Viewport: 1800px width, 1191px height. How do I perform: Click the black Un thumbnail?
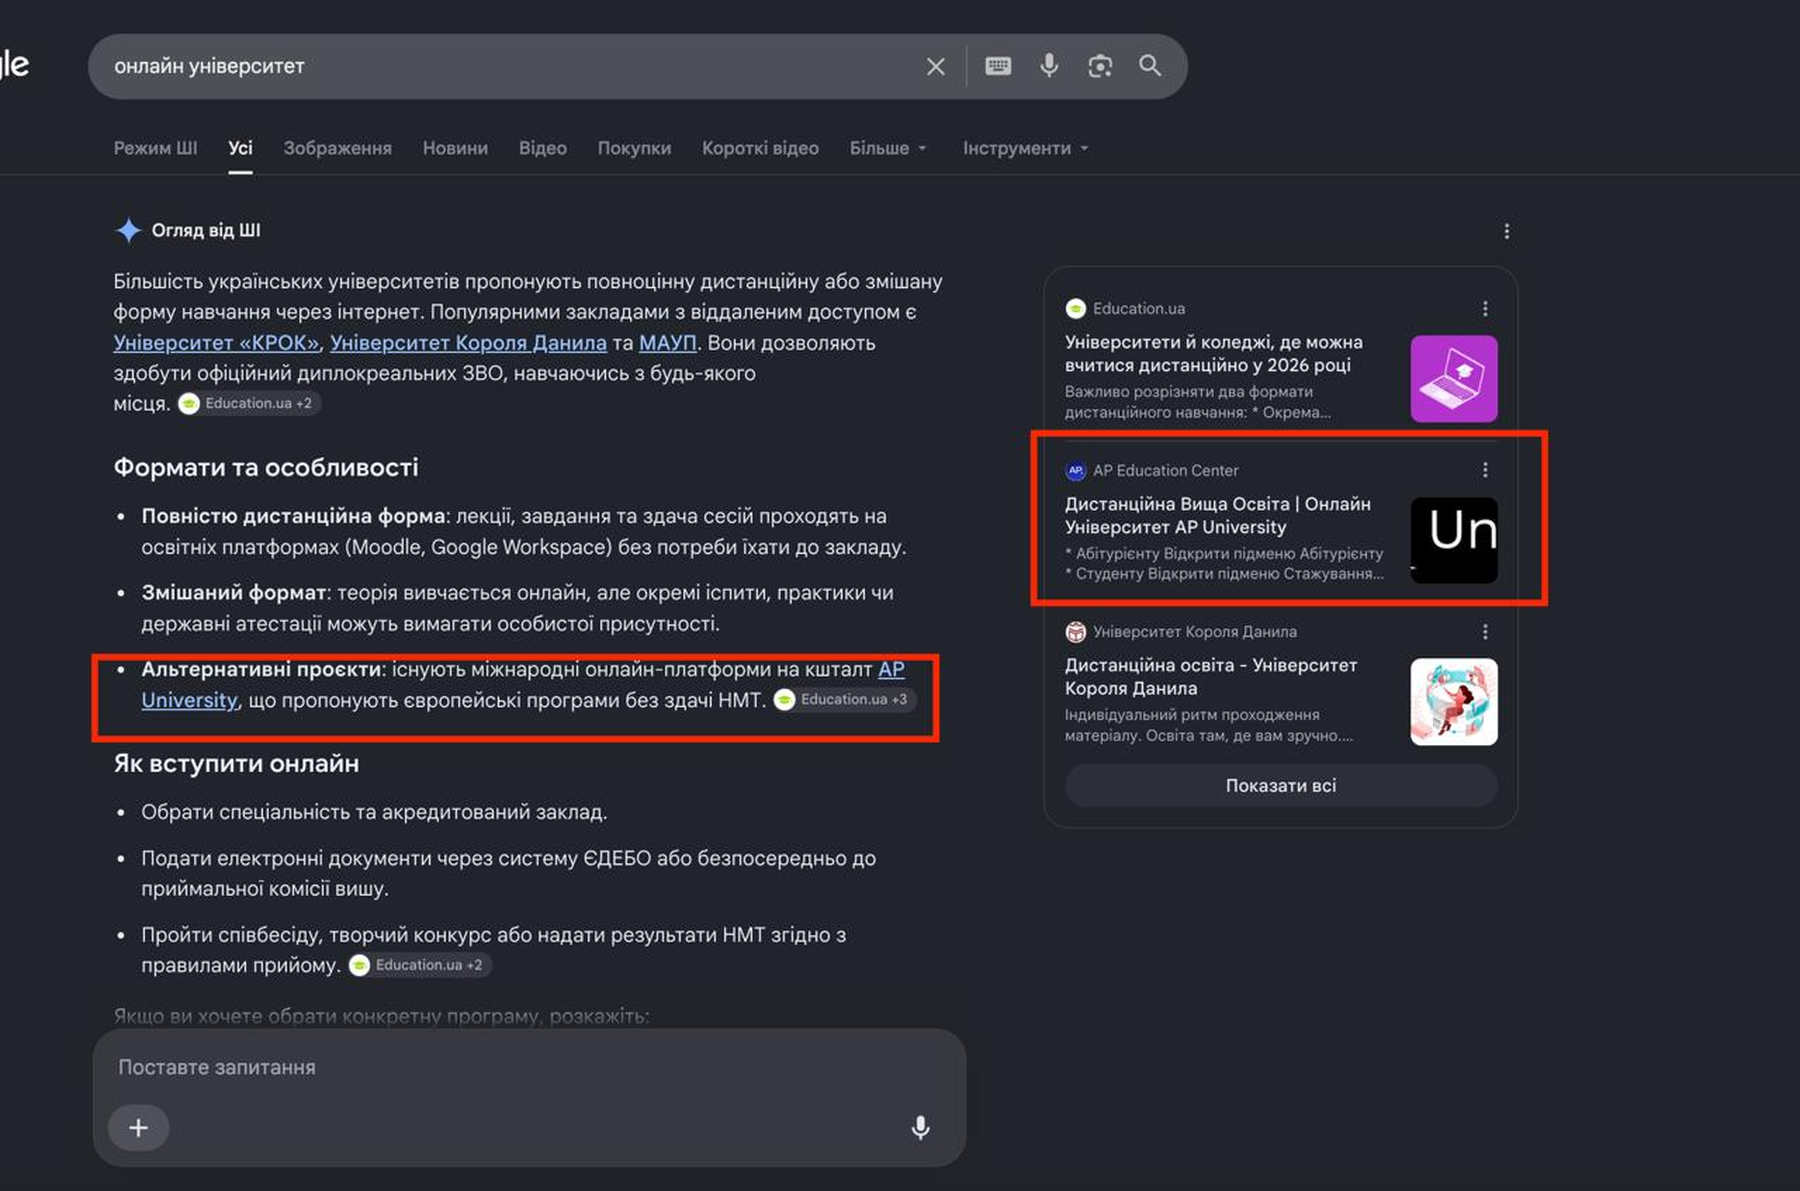coord(1454,540)
